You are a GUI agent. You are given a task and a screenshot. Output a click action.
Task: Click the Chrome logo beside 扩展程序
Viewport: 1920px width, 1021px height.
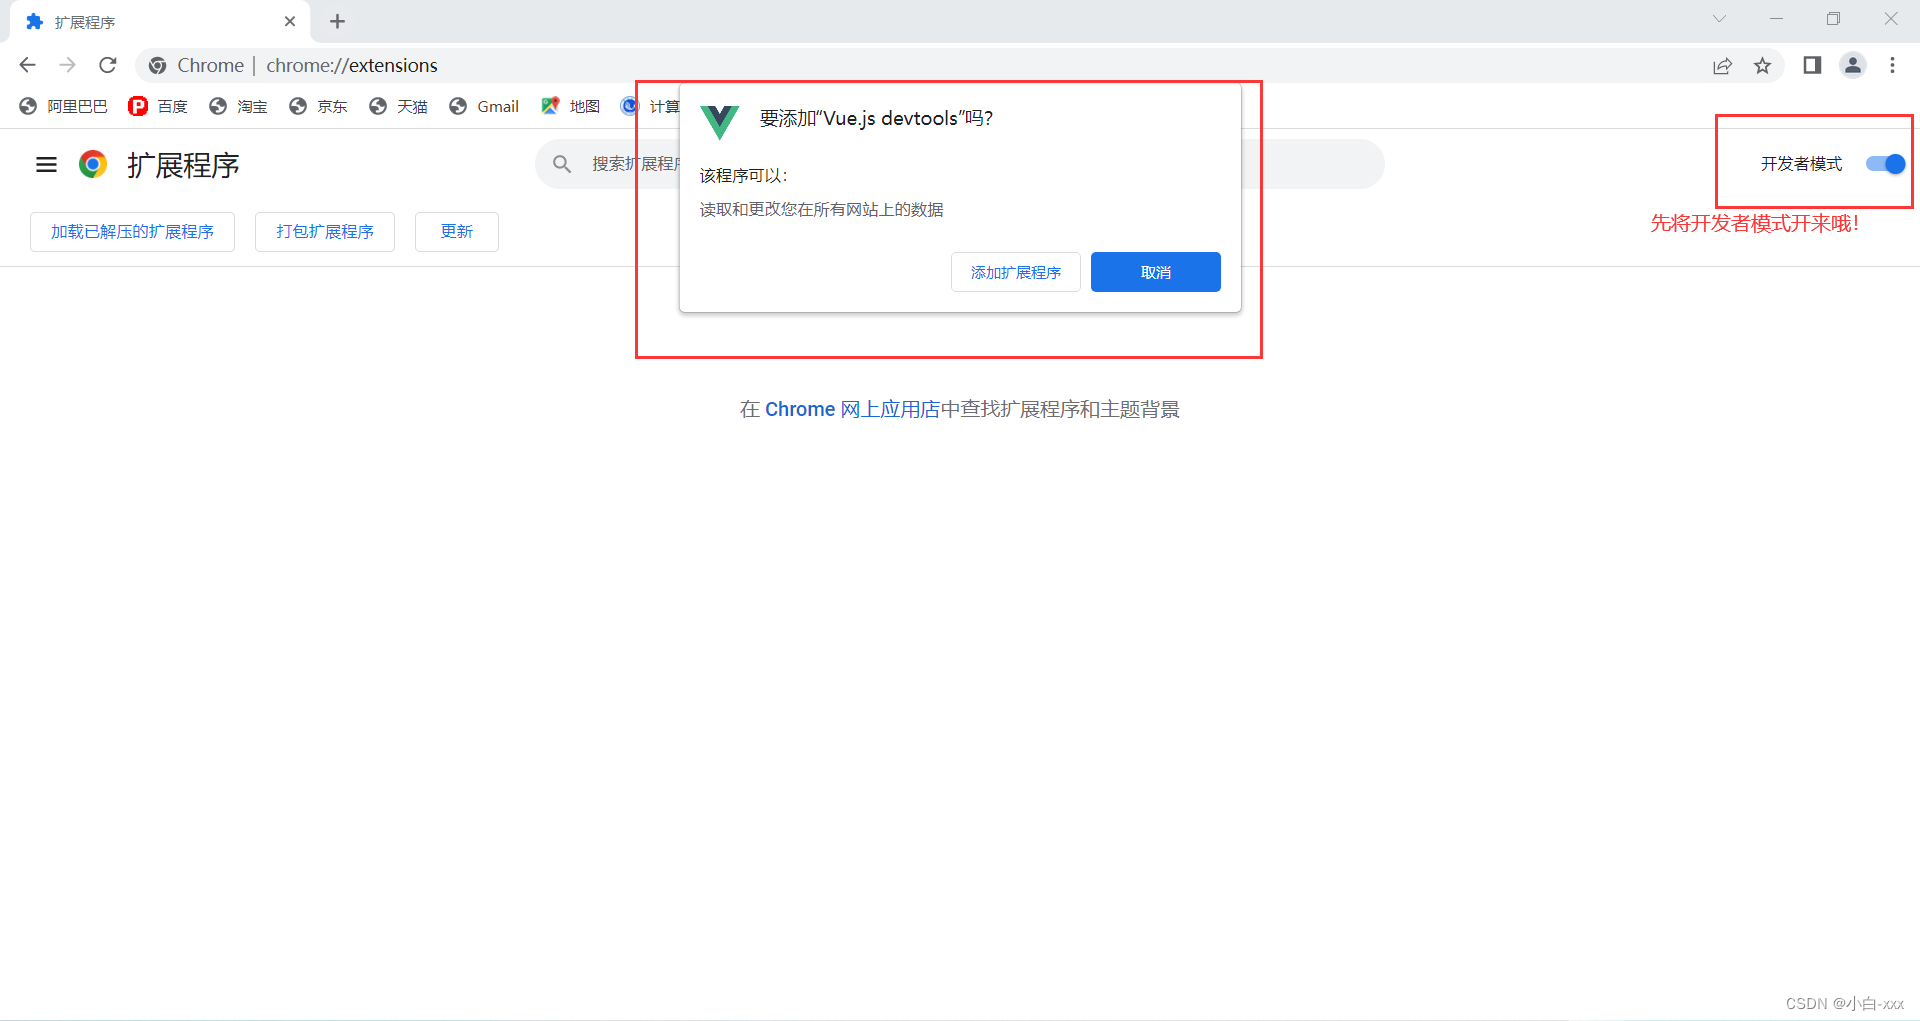click(x=93, y=164)
